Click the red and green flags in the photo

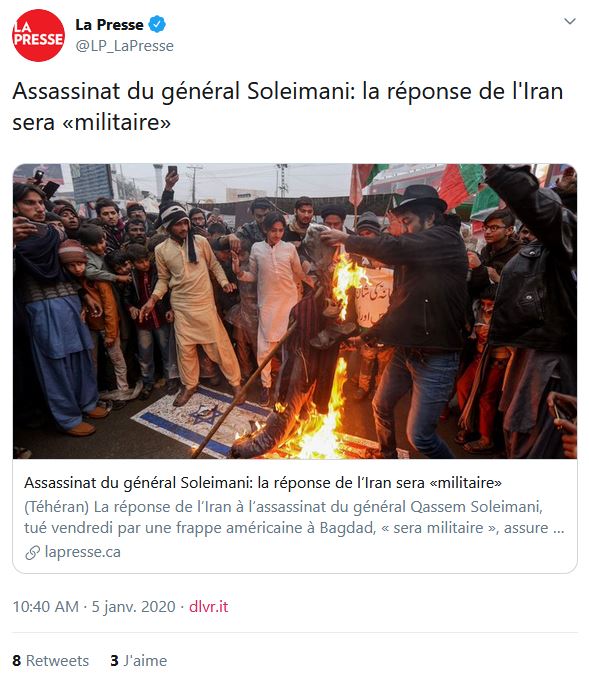462,190
